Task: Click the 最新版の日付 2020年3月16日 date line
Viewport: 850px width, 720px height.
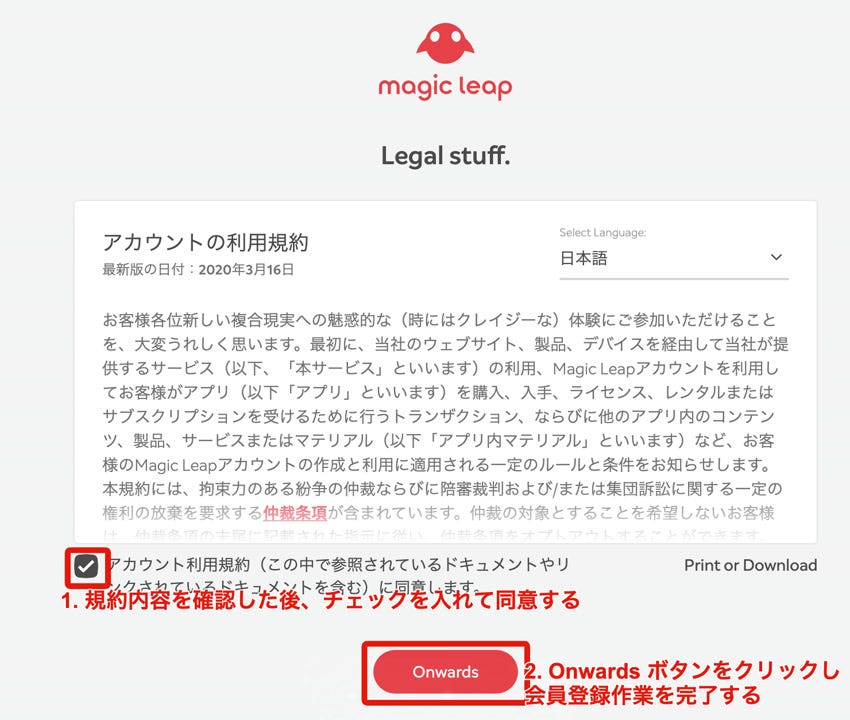Action: (198, 269)
